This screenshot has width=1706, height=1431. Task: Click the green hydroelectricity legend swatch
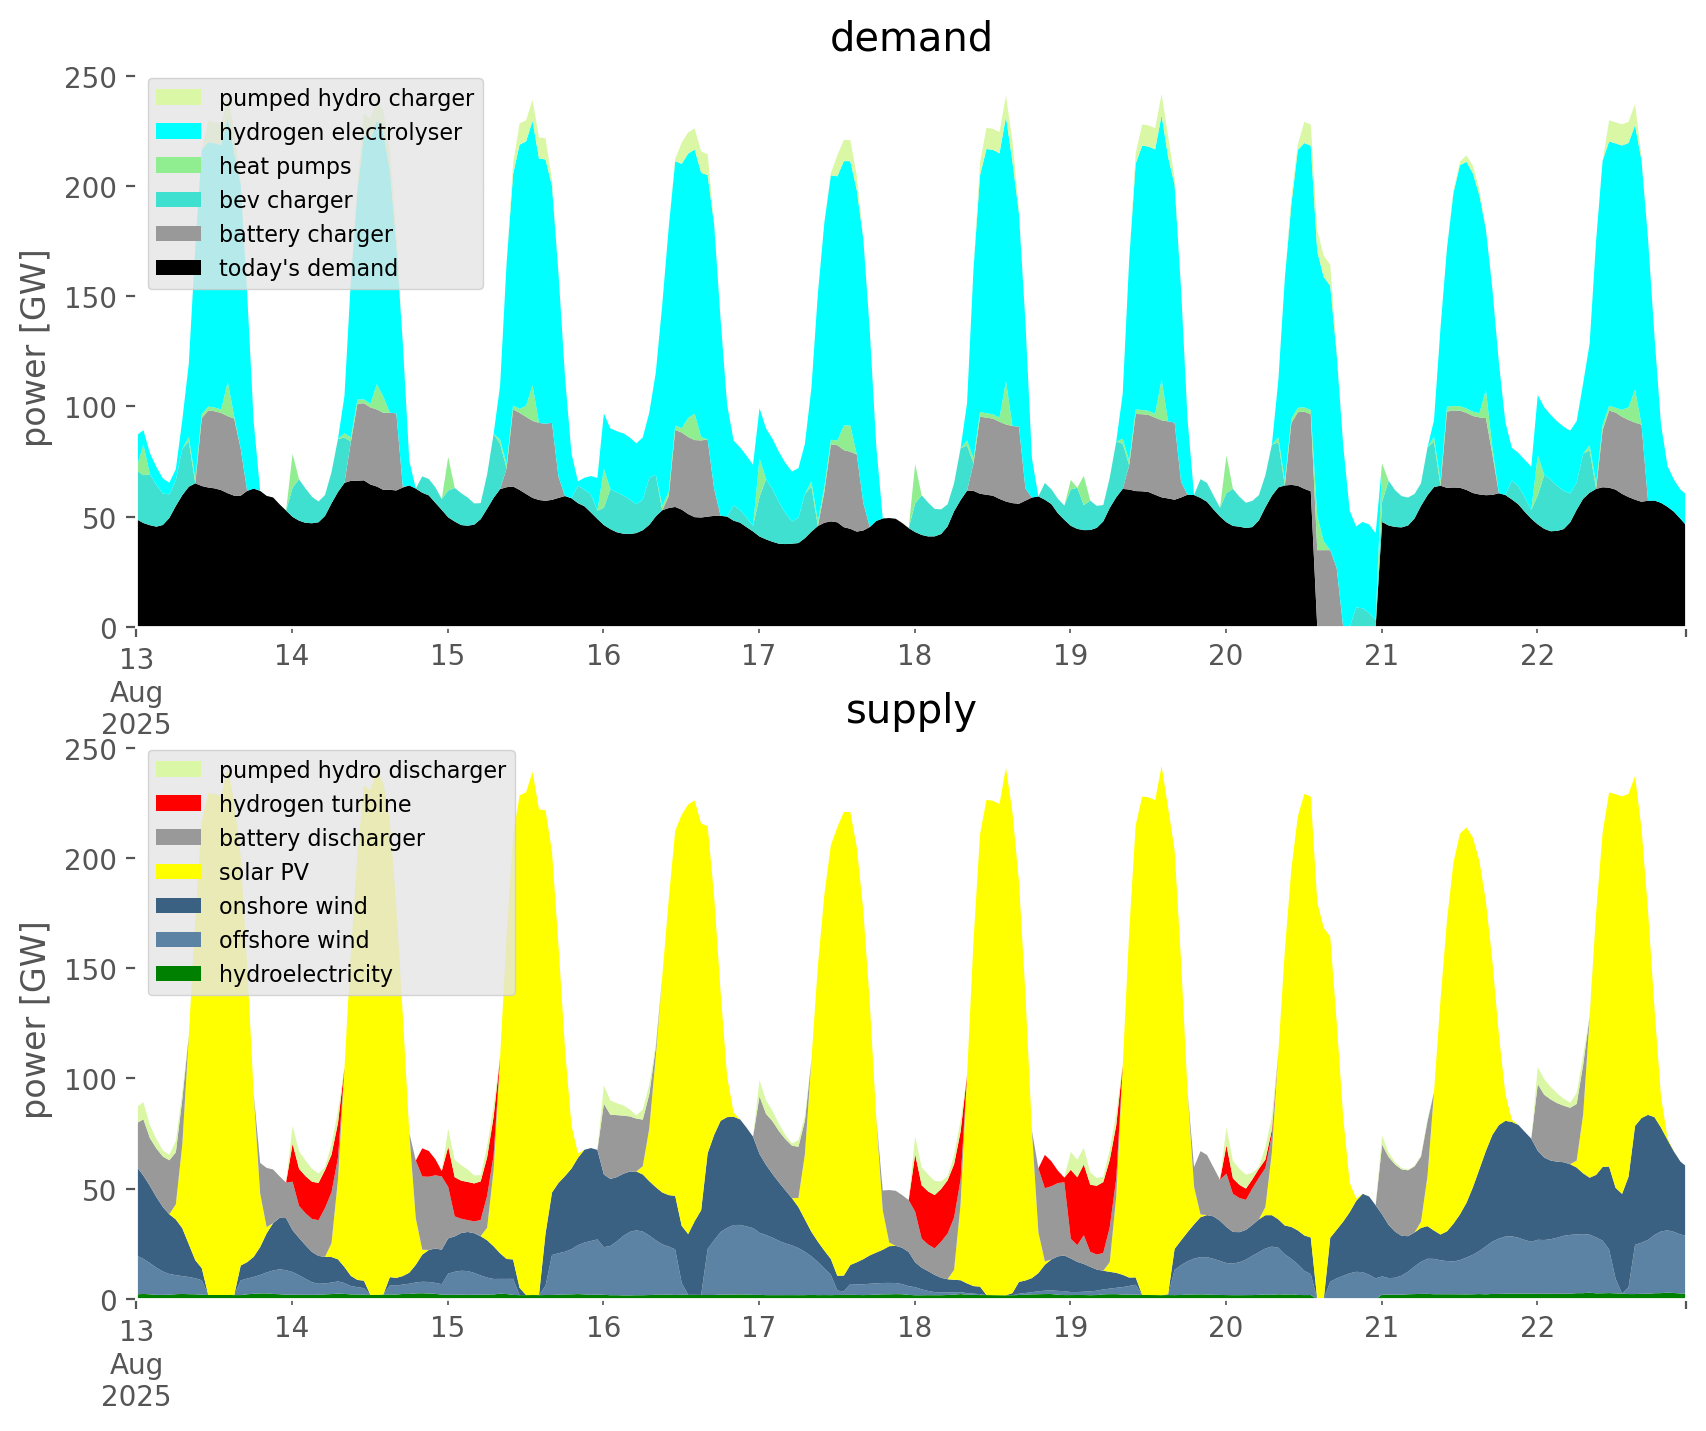[x=180, y=974]
